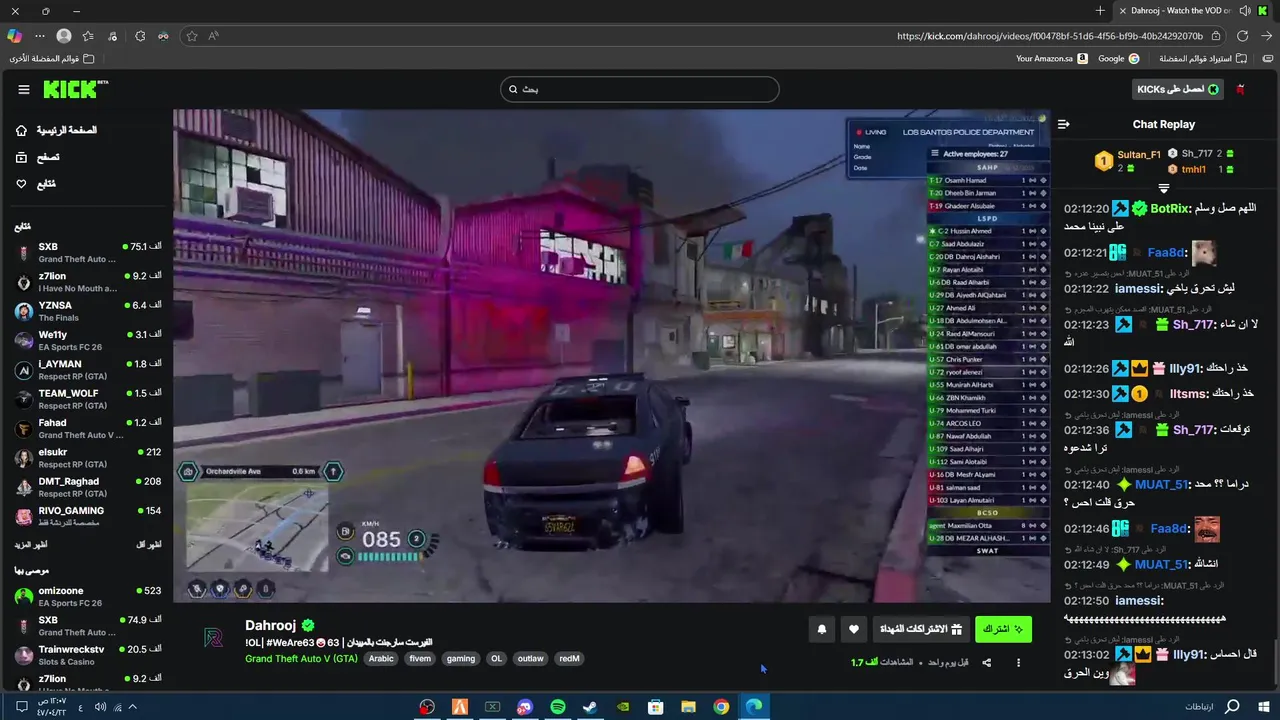This screenshot has height=720, width=1280.
Task: Open the other favorites folder
Action: coord(52,59)
